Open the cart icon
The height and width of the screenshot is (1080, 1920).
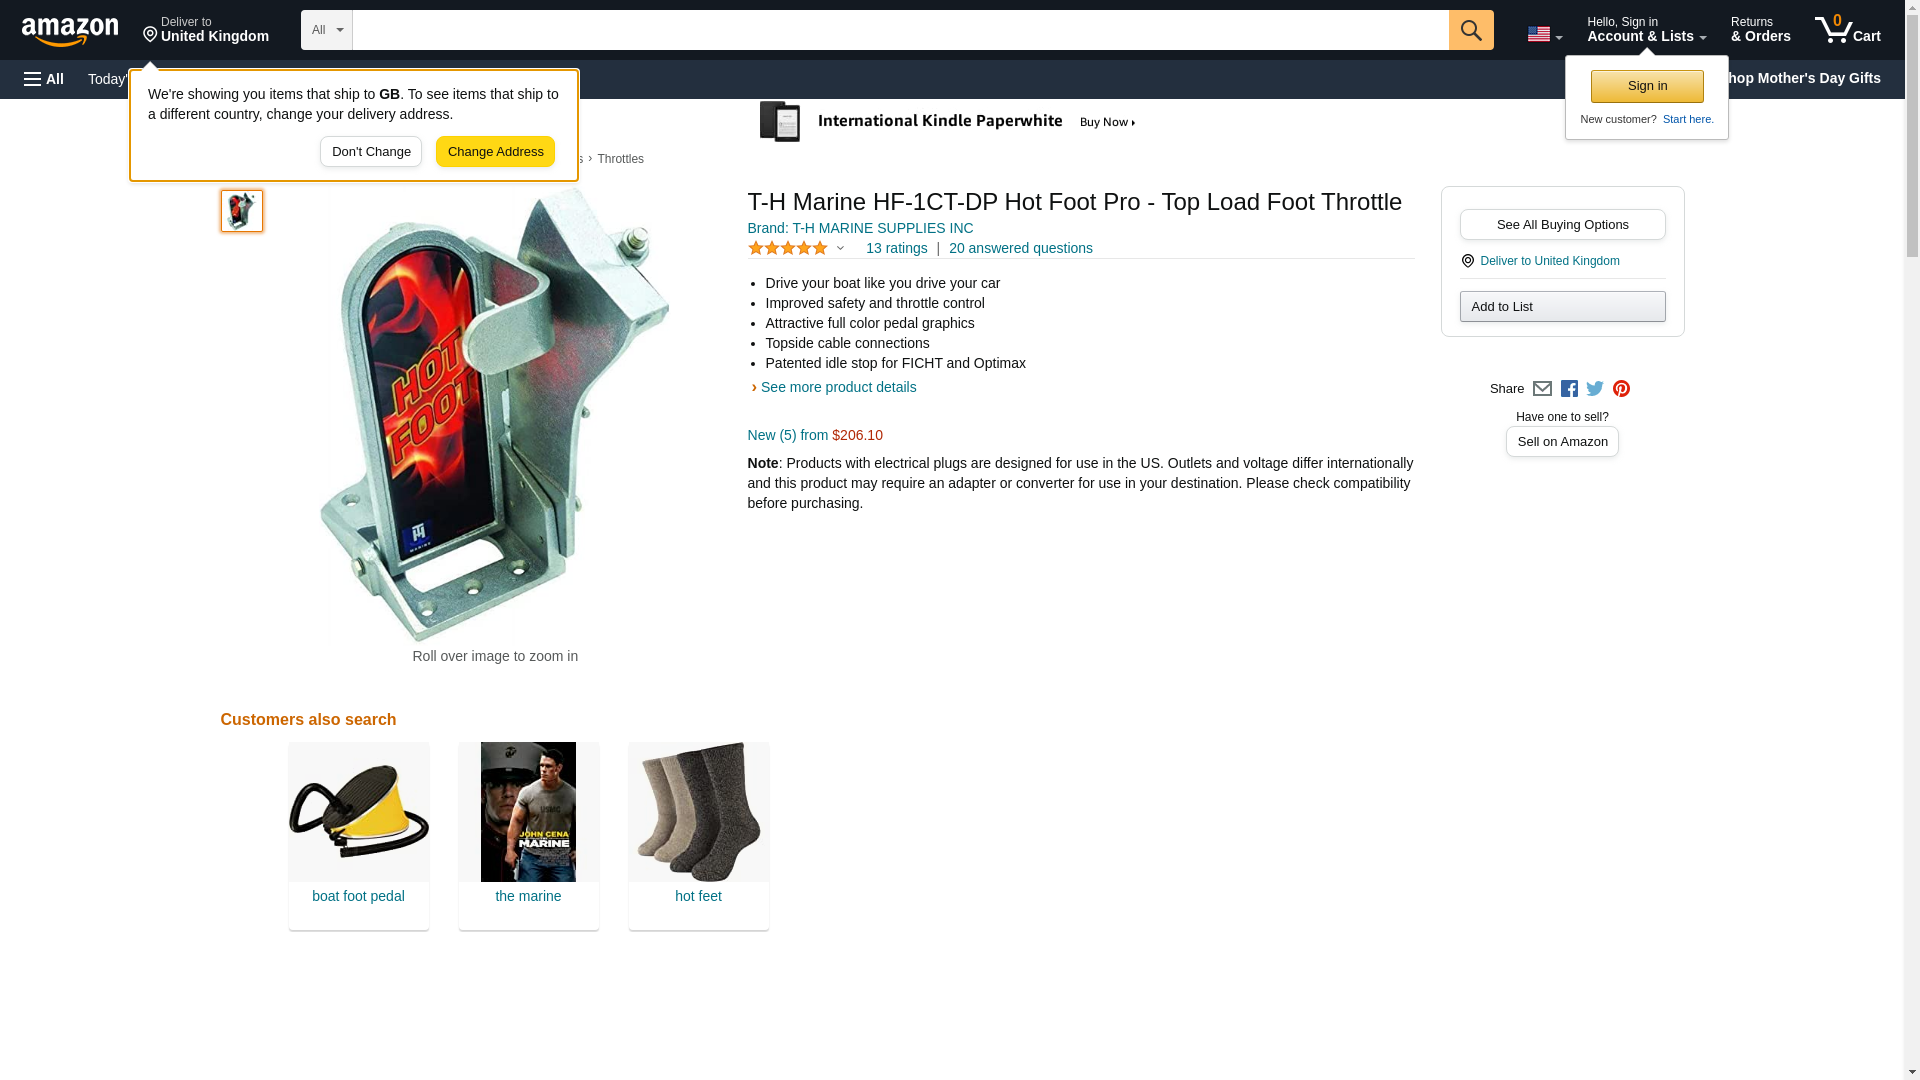[x=1847, y=30]
